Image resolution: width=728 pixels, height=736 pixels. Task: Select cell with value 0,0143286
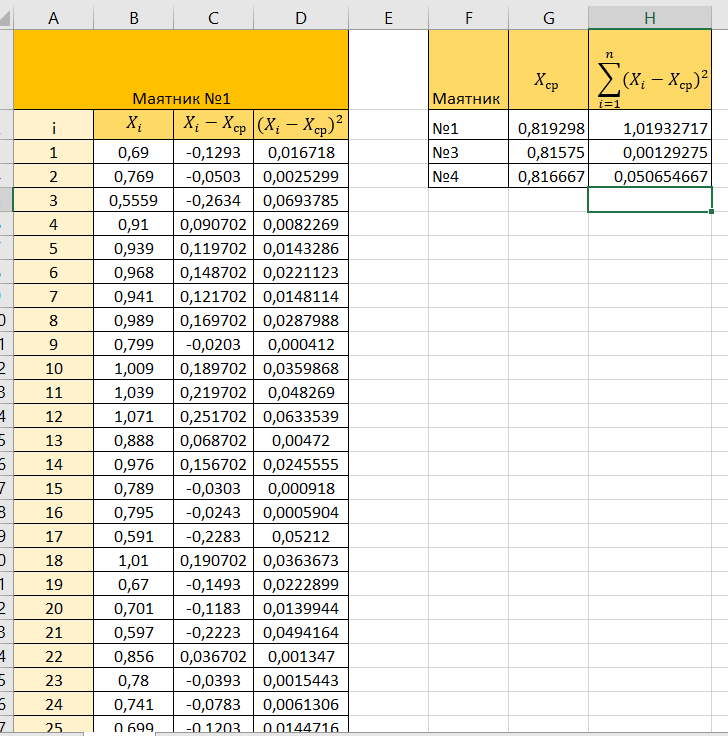(301, 248)
